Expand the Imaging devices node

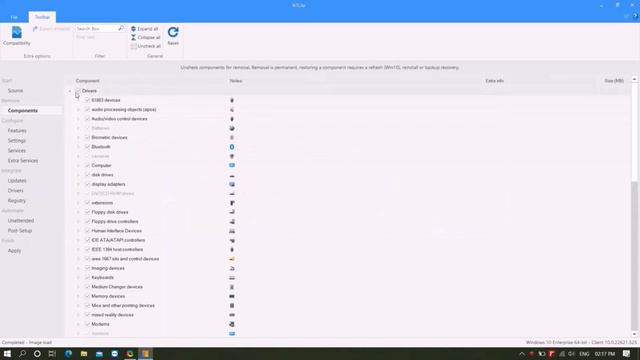click(78, 268)
